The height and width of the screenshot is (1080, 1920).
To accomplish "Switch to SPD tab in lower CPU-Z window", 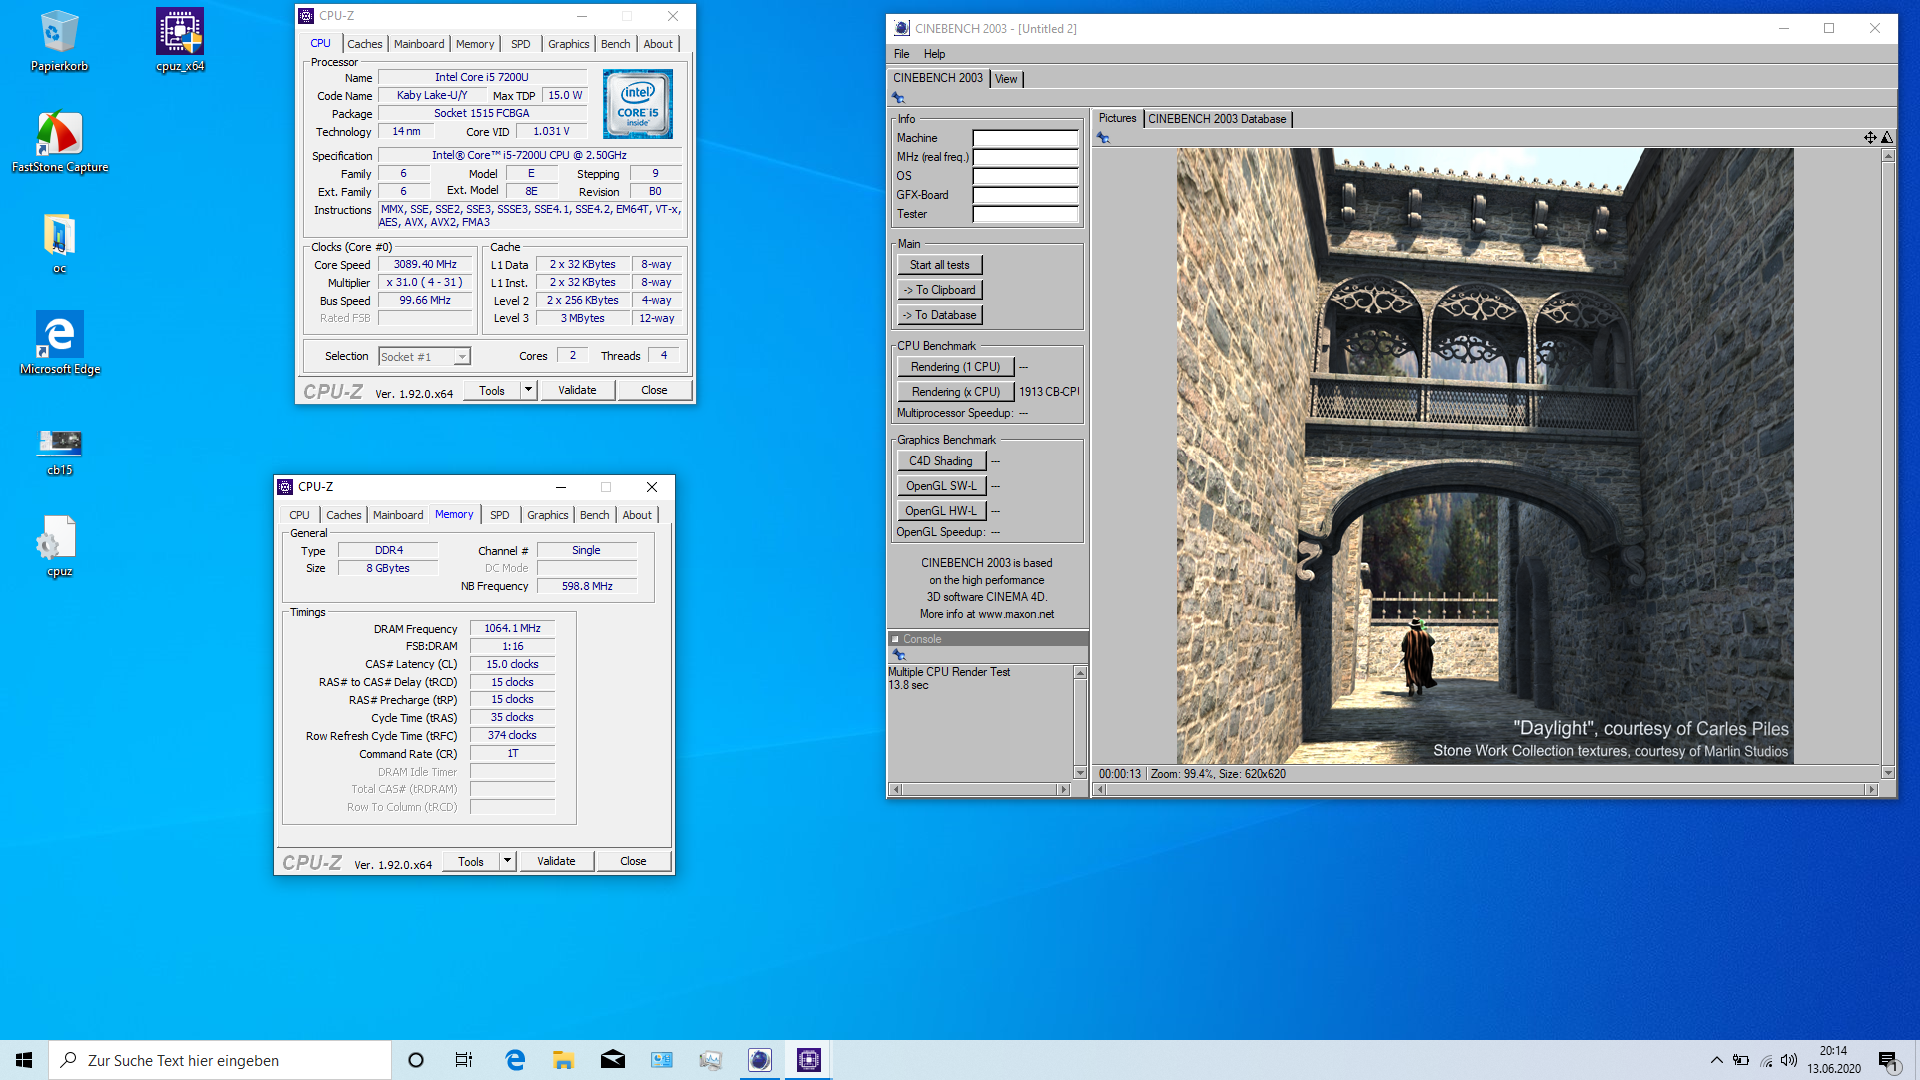I will (x=500, y=515).
